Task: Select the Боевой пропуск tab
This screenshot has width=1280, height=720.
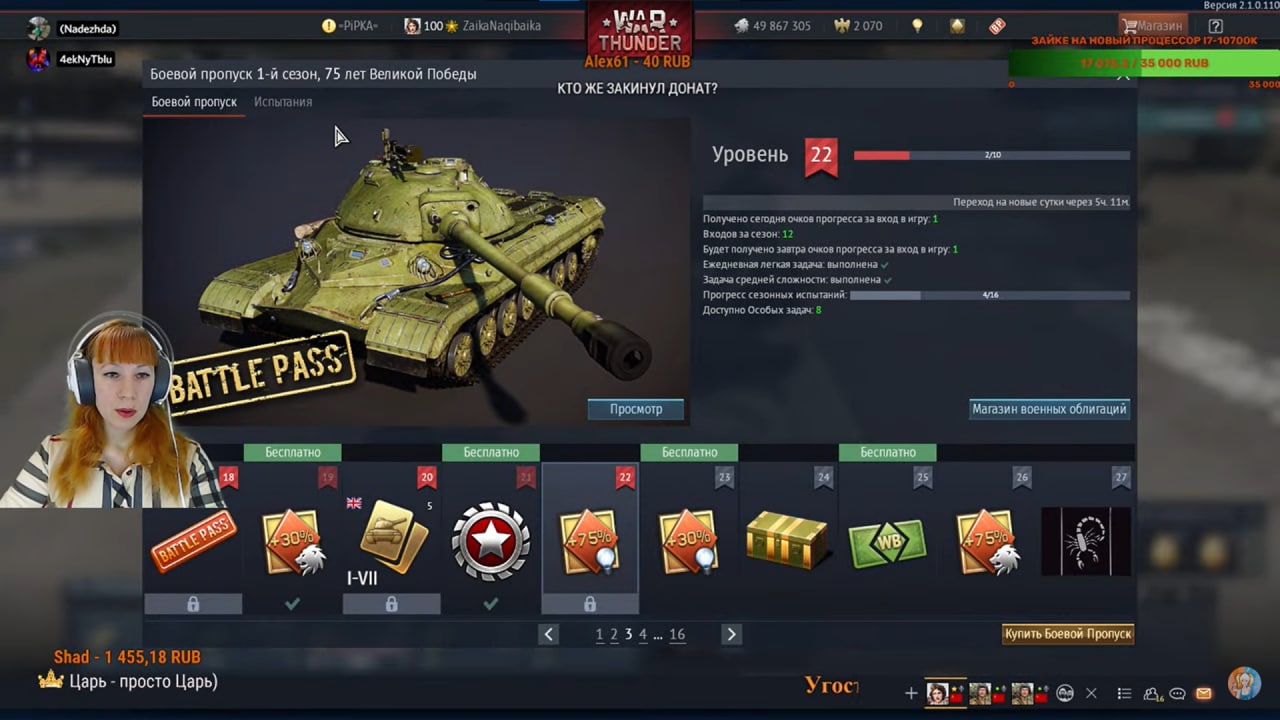Action: click(x=194, y=102)
